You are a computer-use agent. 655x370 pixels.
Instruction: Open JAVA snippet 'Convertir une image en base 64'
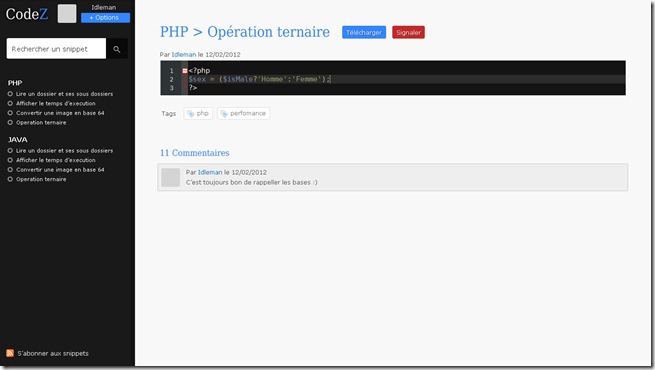[60, 170]
